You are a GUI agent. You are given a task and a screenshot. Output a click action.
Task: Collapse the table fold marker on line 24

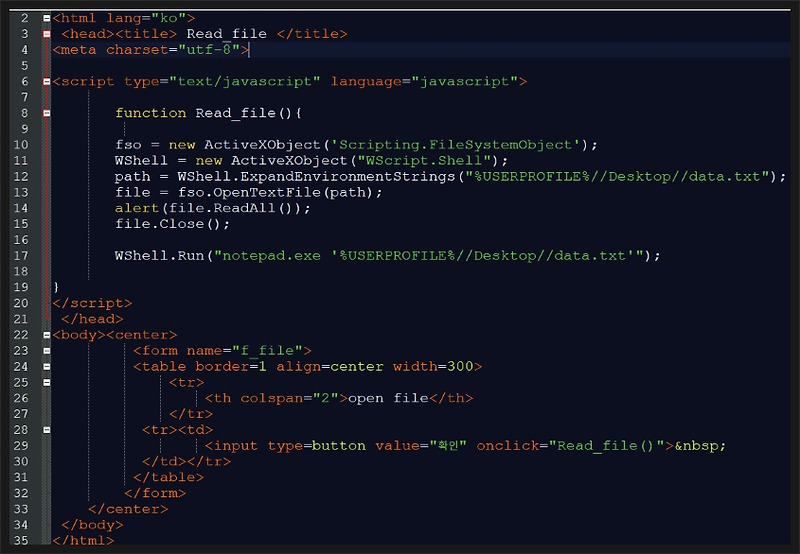tap(46, 367)
